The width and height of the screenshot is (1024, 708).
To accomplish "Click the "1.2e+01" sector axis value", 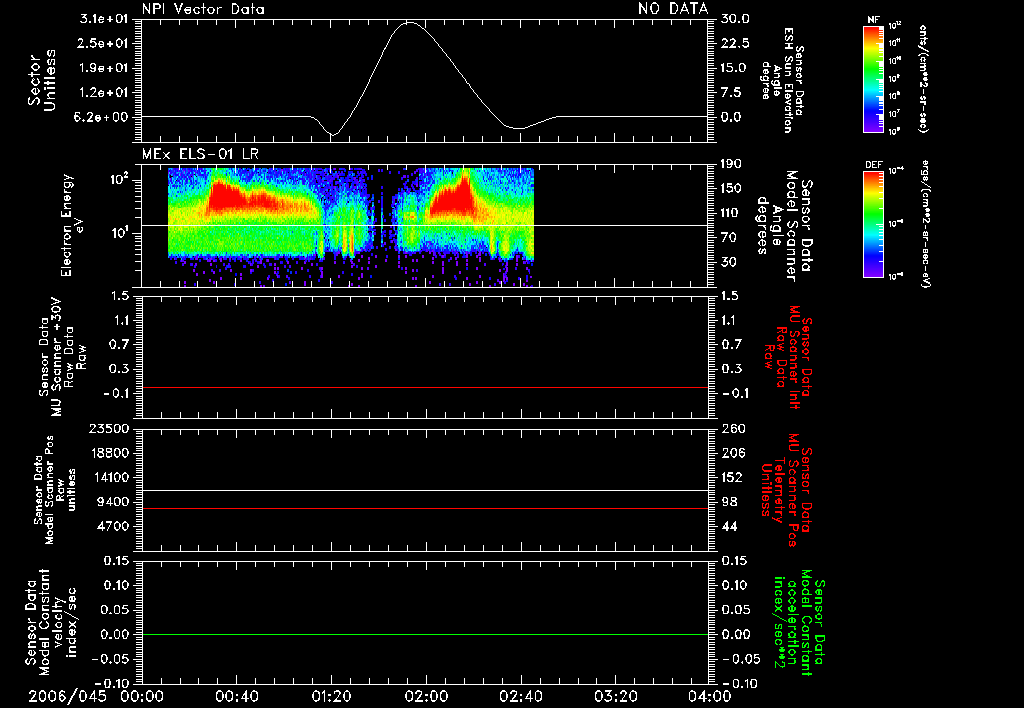I will (104, 93).
